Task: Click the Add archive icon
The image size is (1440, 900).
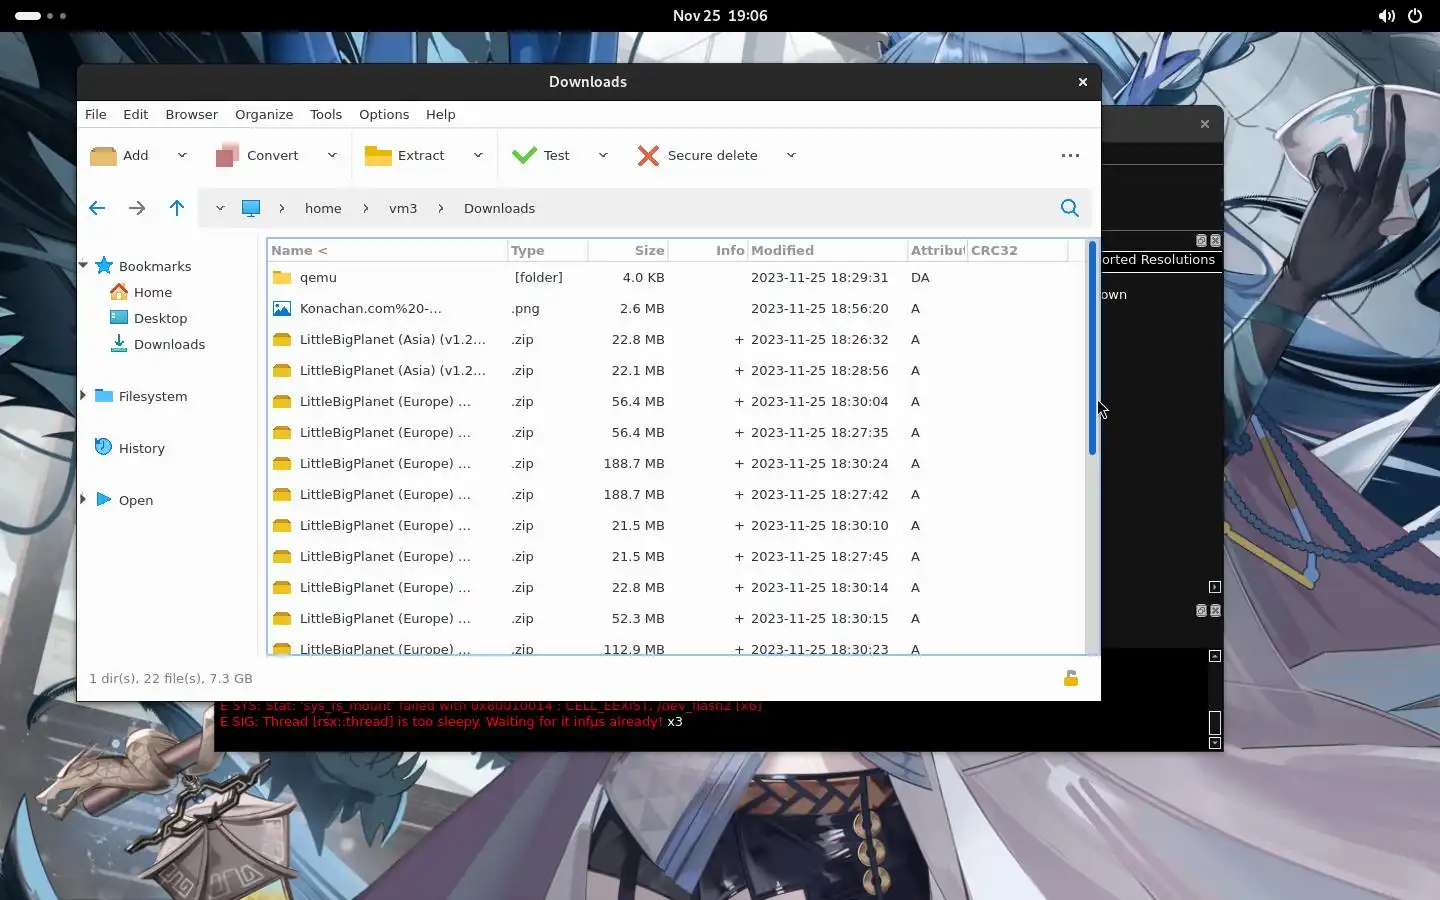Action: [103, 156]
